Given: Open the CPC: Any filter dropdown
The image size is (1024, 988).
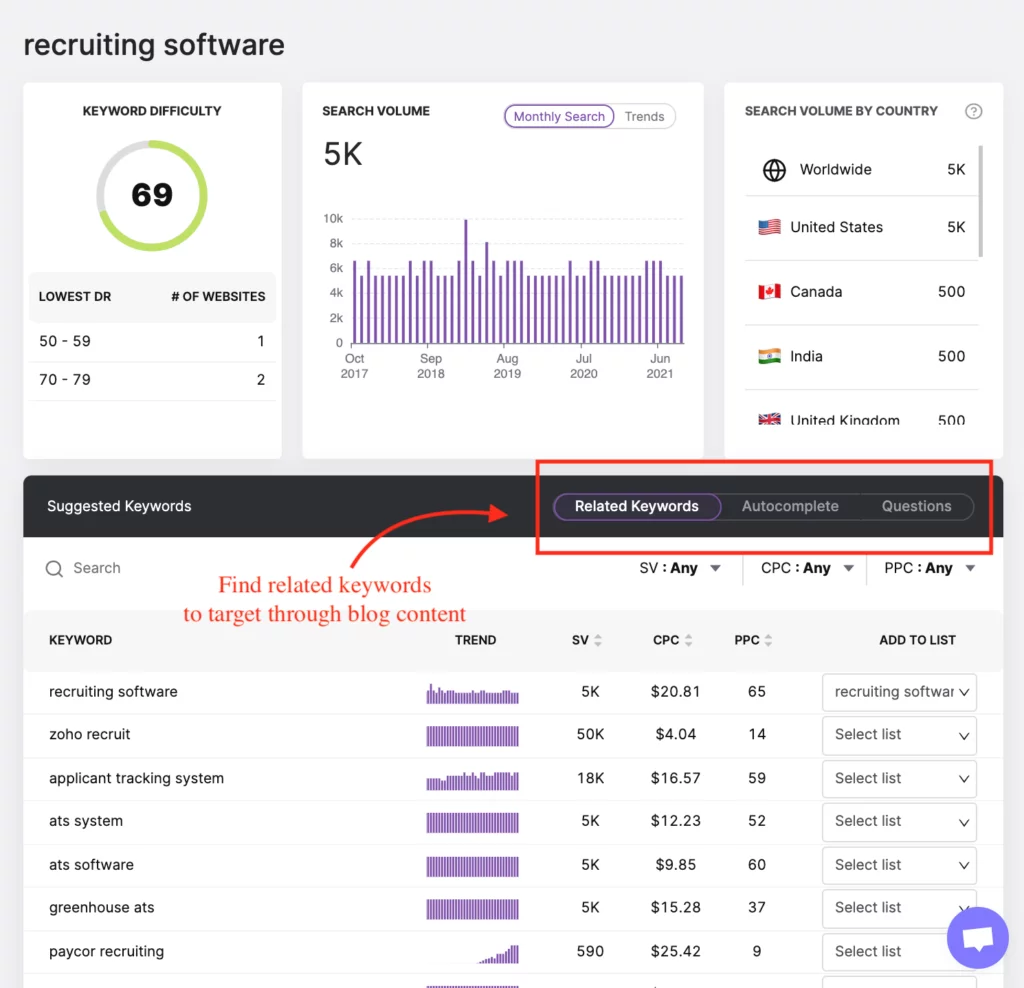Looking at the screenshot, I should click(x=805, y=567).
